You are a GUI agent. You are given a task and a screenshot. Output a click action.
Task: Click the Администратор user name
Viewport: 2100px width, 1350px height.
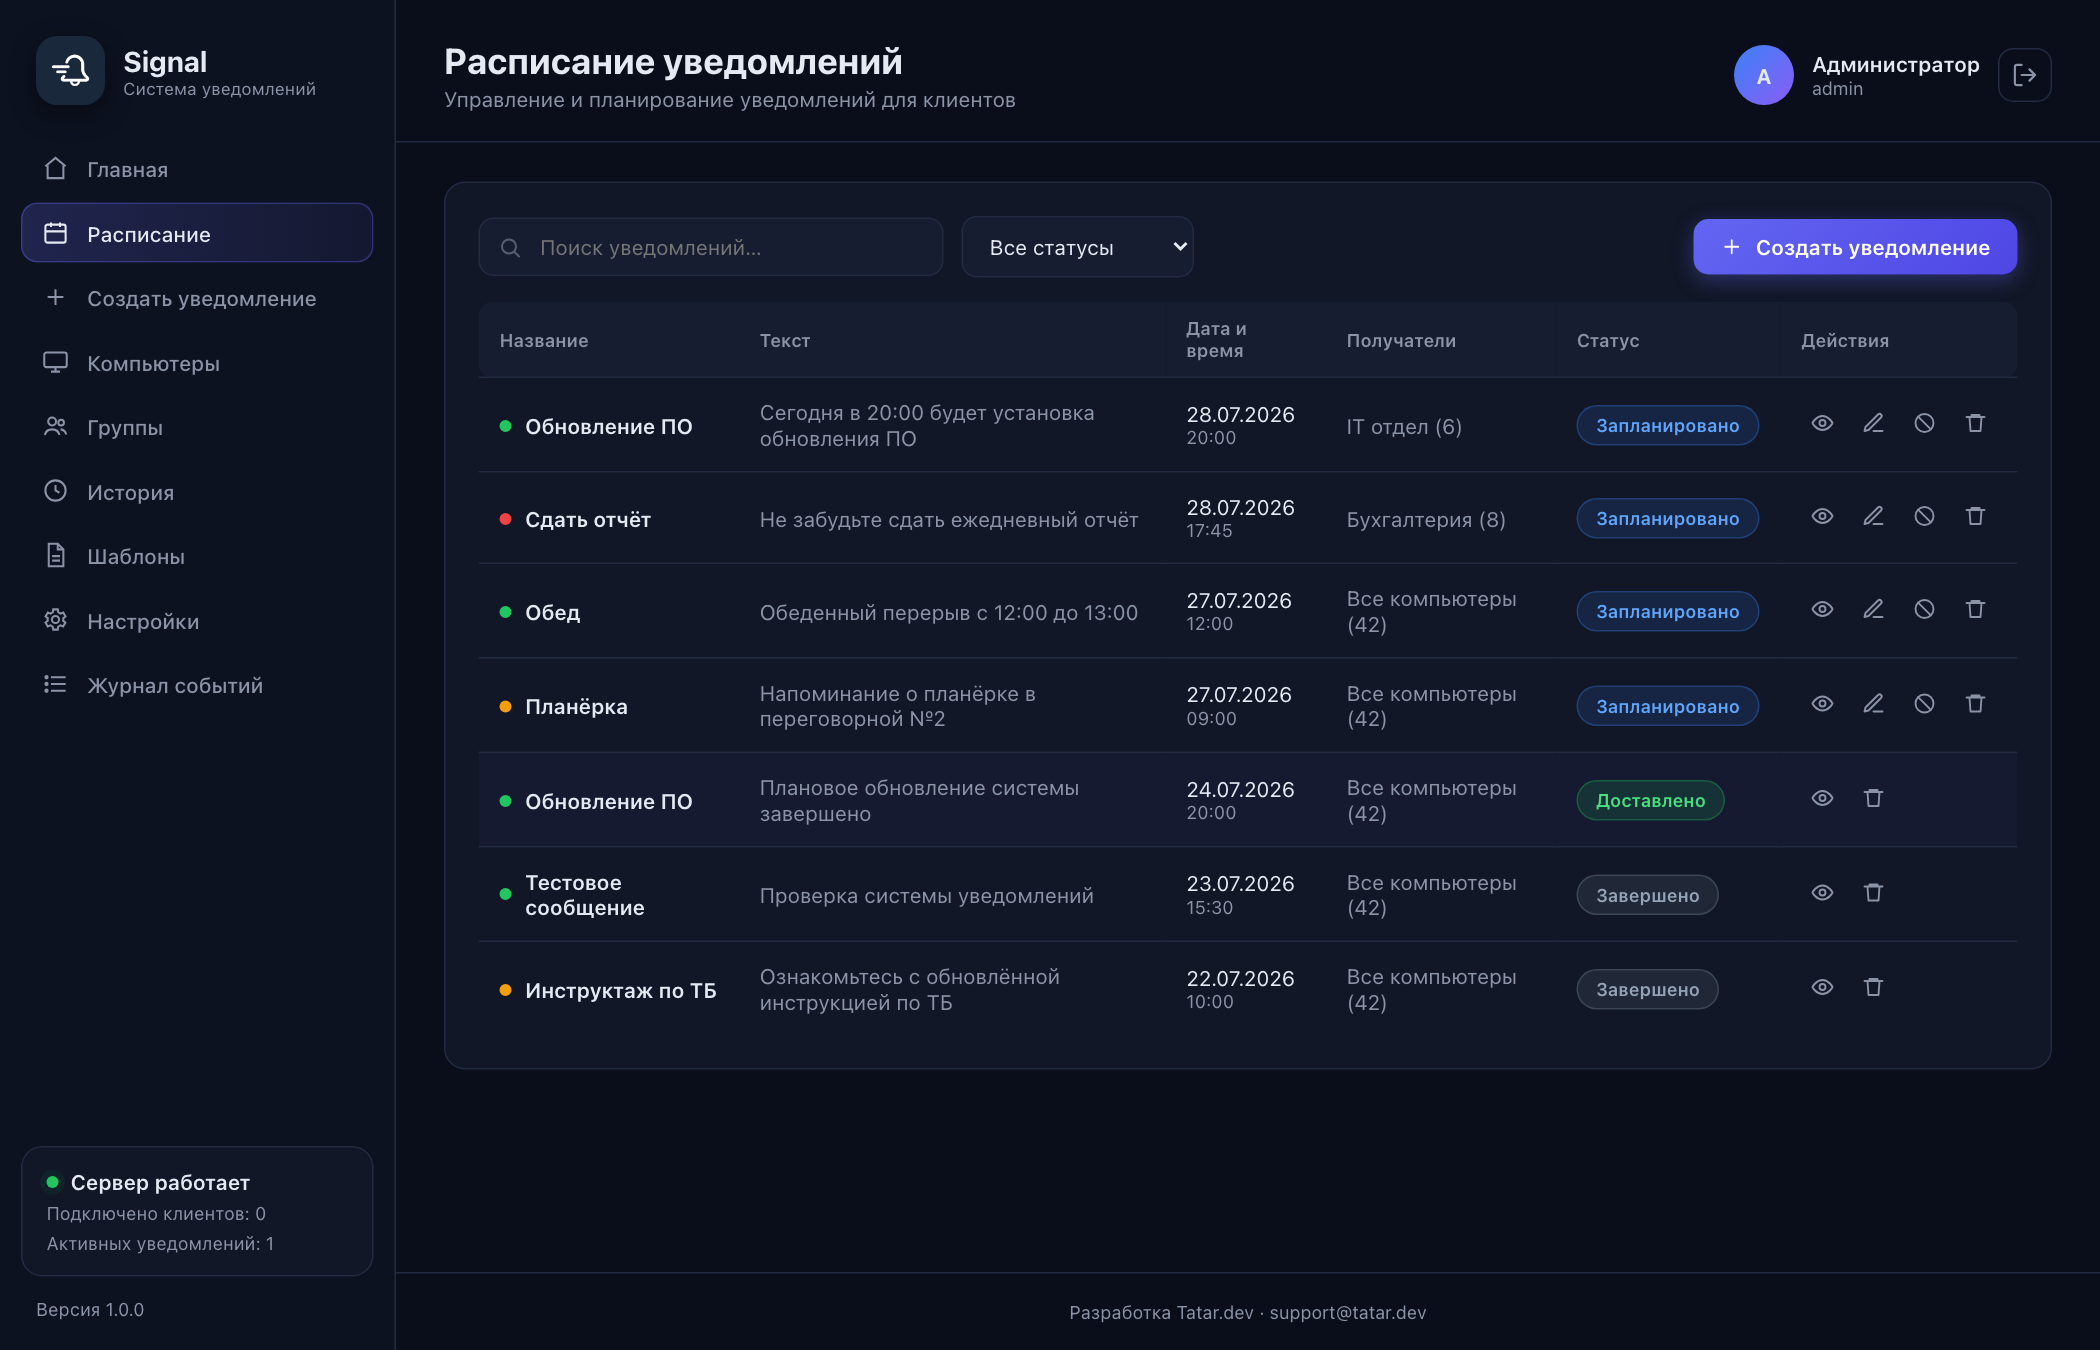click(1895, 64)
